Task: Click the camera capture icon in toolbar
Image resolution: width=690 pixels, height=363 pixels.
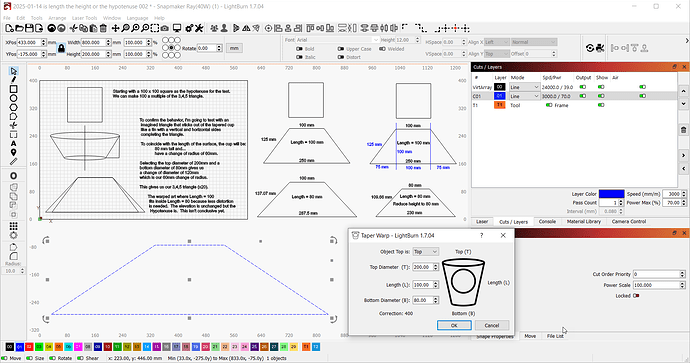Action: point(164,29)
